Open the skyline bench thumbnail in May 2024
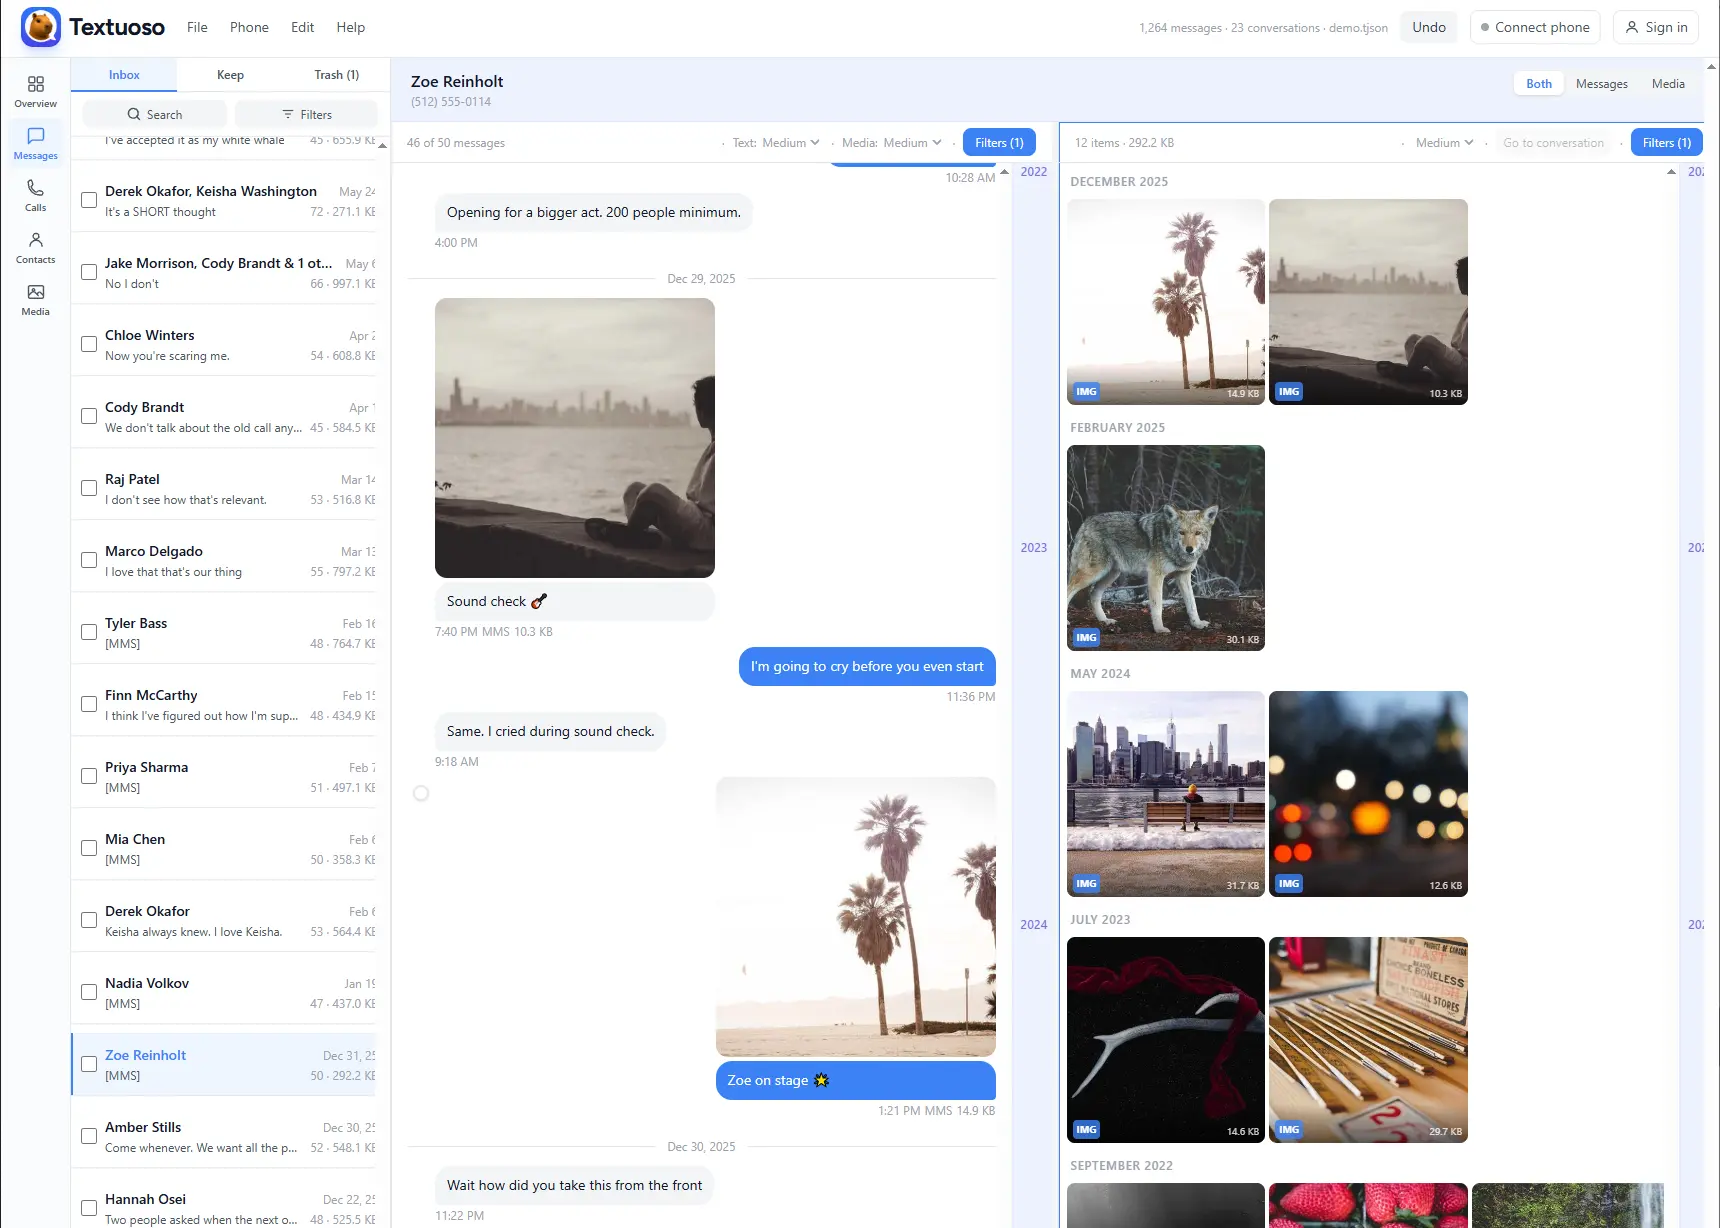Viewport: 1720px width, 1228px height. pyautogui.click(x=1166, y=794)
